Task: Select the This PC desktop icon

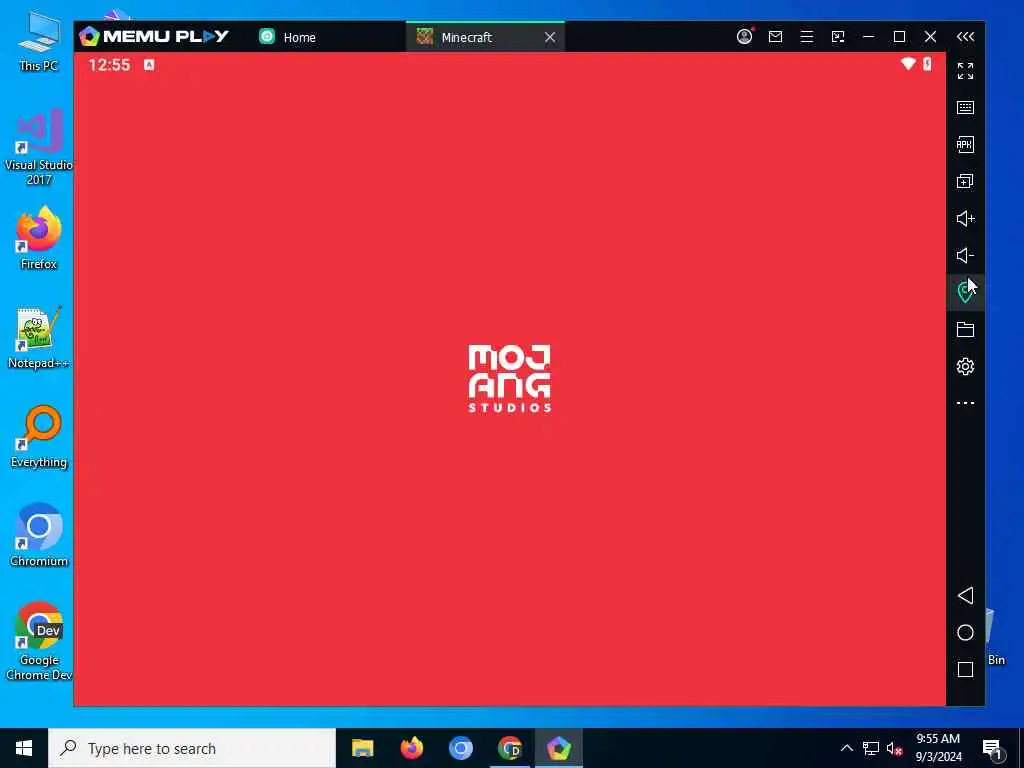Action: 39,40
